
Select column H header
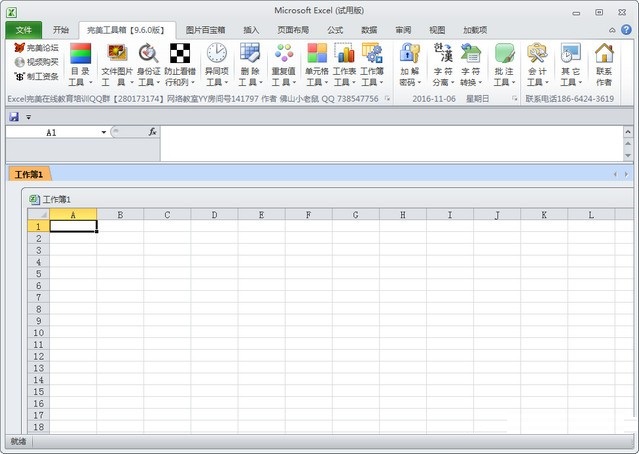(403, 215)
